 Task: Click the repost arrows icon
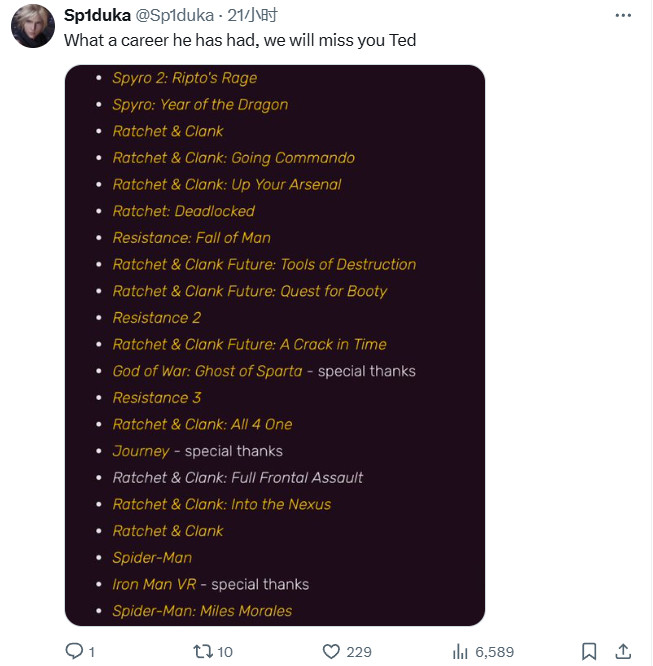(202, 651)
